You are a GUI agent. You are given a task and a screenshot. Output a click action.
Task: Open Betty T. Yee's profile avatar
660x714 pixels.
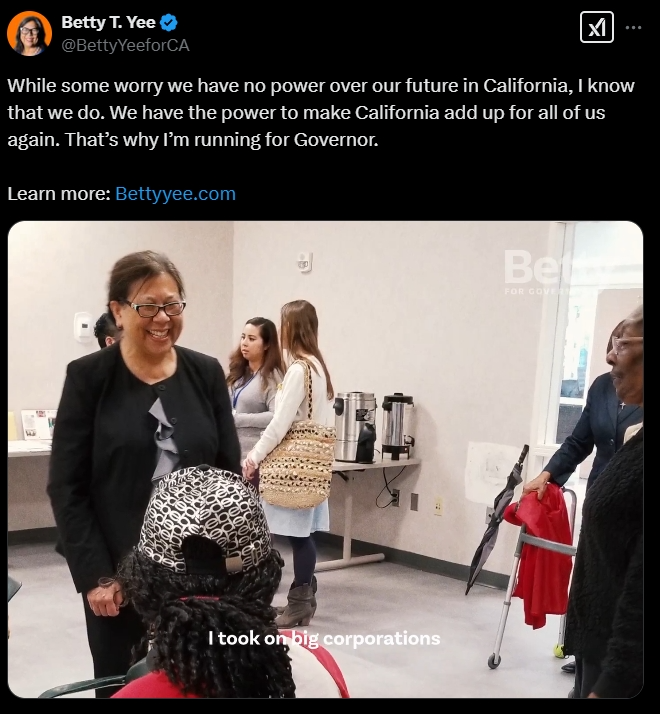coord(29,33)
